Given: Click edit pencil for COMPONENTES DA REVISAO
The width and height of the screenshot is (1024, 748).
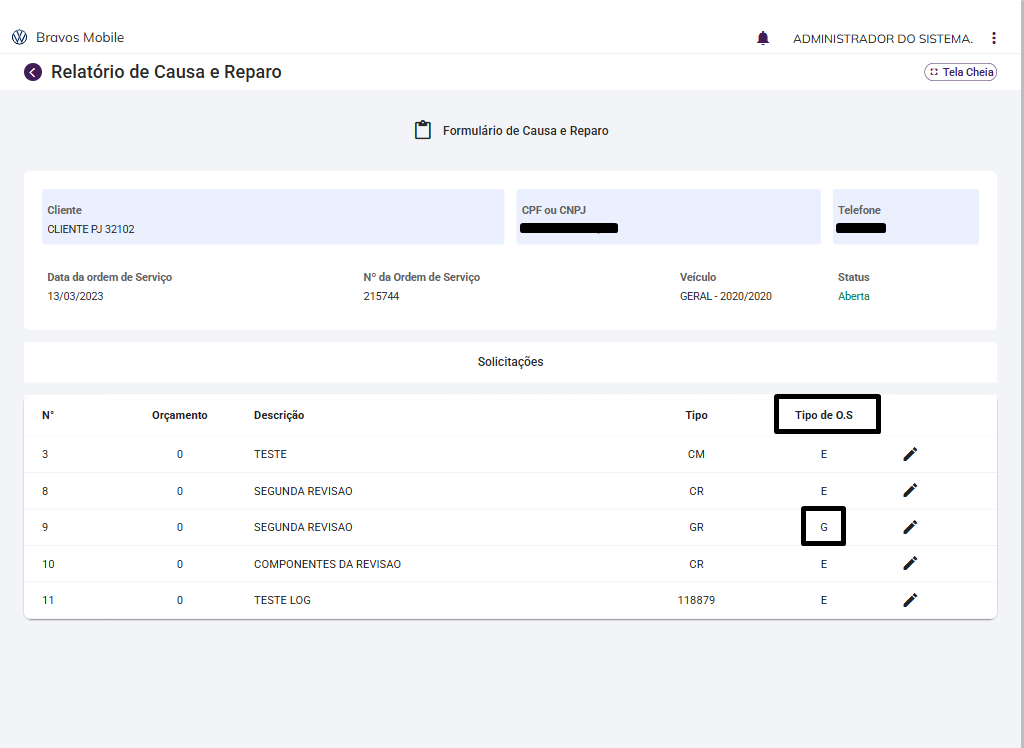Looking at the screenshot, I should pyautogui.click(x=910, y=563).
